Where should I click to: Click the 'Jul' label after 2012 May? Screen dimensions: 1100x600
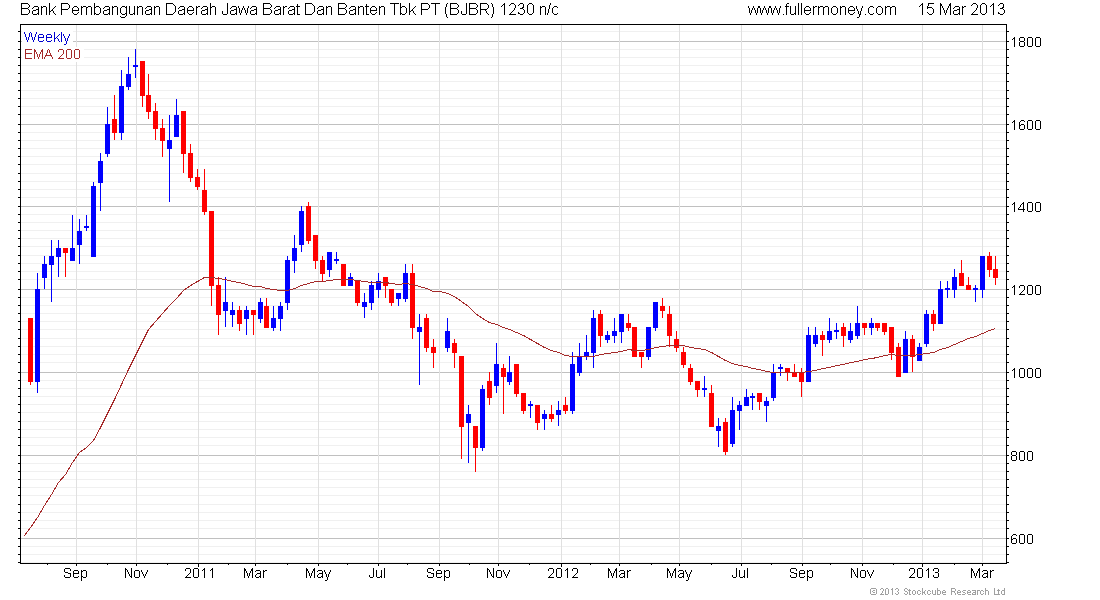(740, 573)
